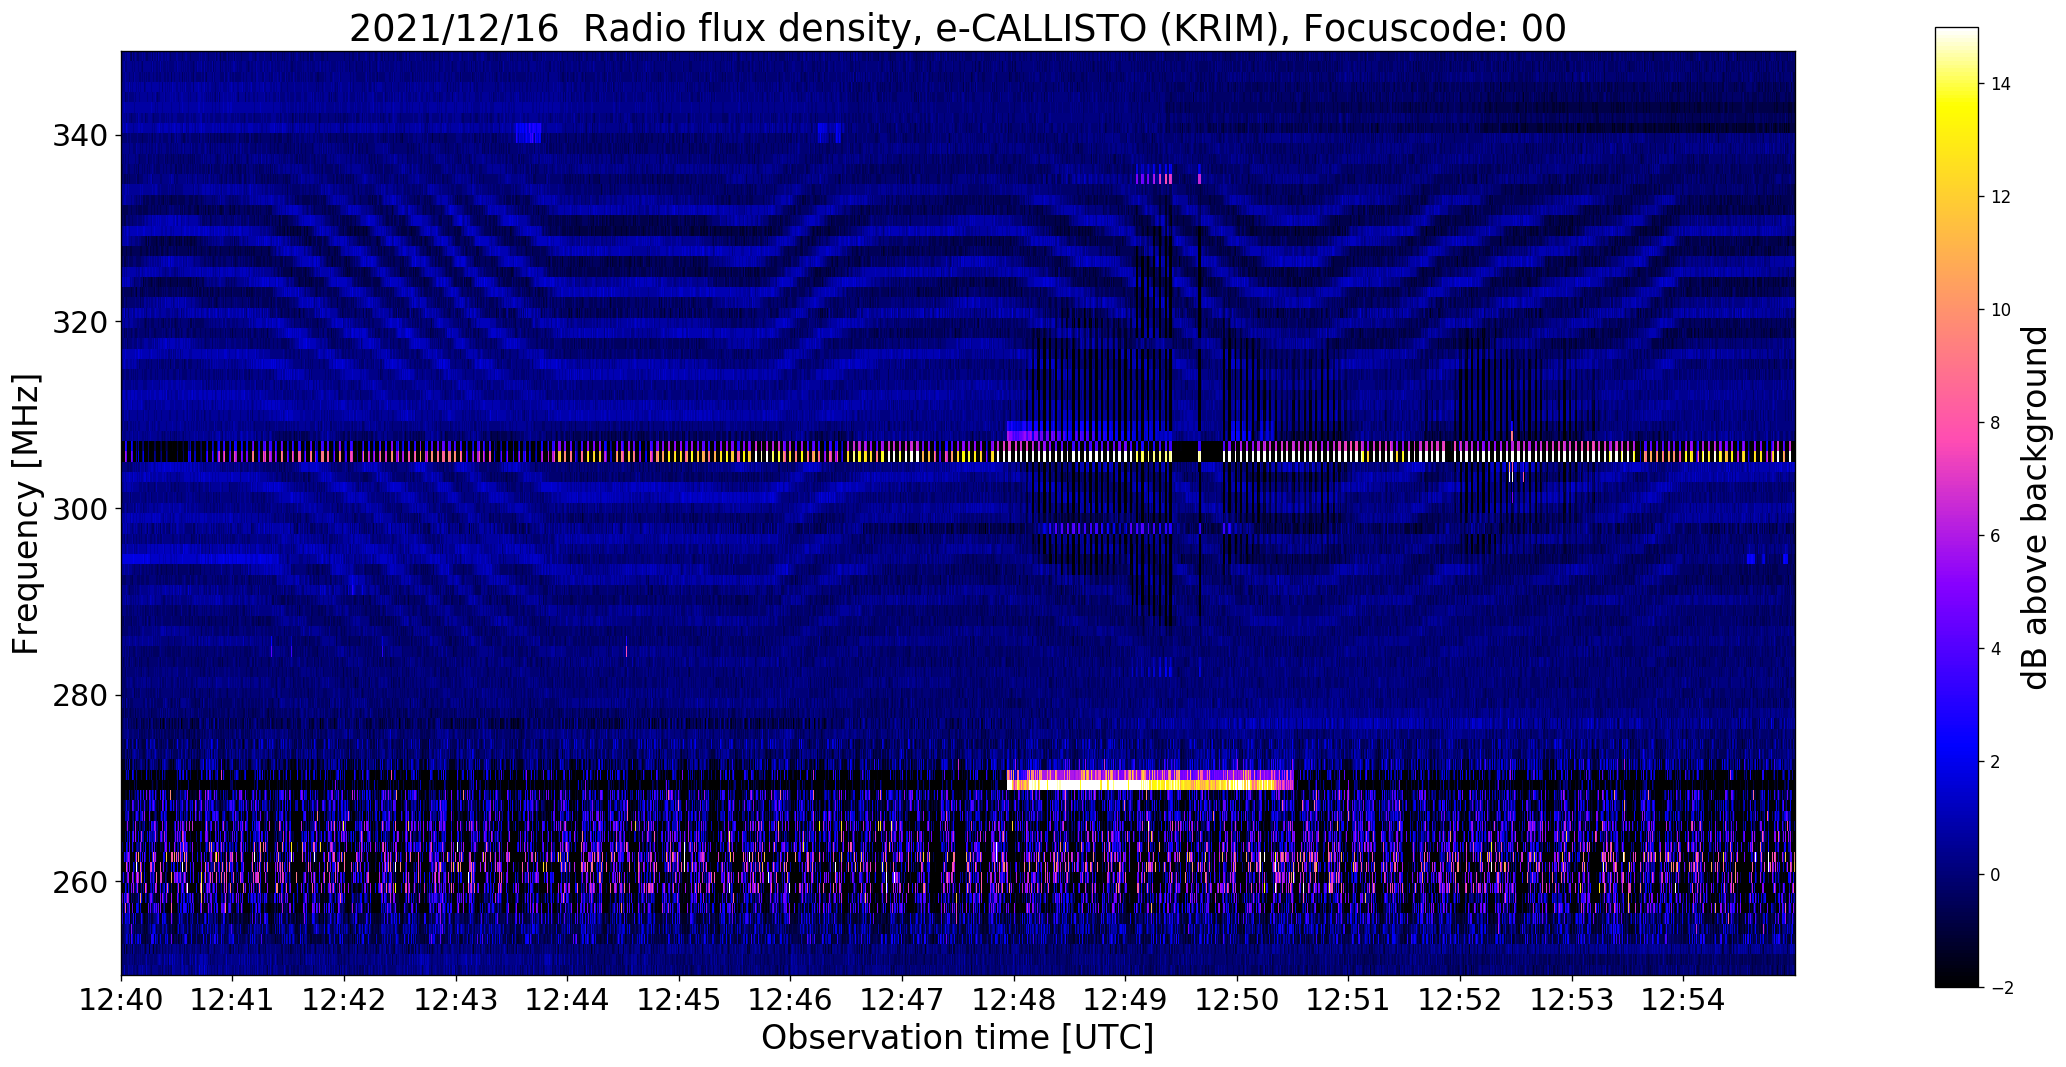
Task: Click the 340 frequency tick label
Action: 80,135
